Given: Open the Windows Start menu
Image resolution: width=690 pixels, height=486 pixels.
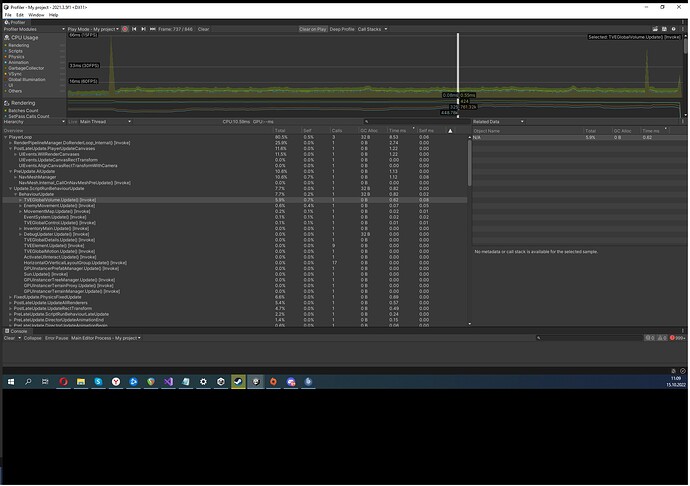Looking at the screenshot, I should click(11, 382).
